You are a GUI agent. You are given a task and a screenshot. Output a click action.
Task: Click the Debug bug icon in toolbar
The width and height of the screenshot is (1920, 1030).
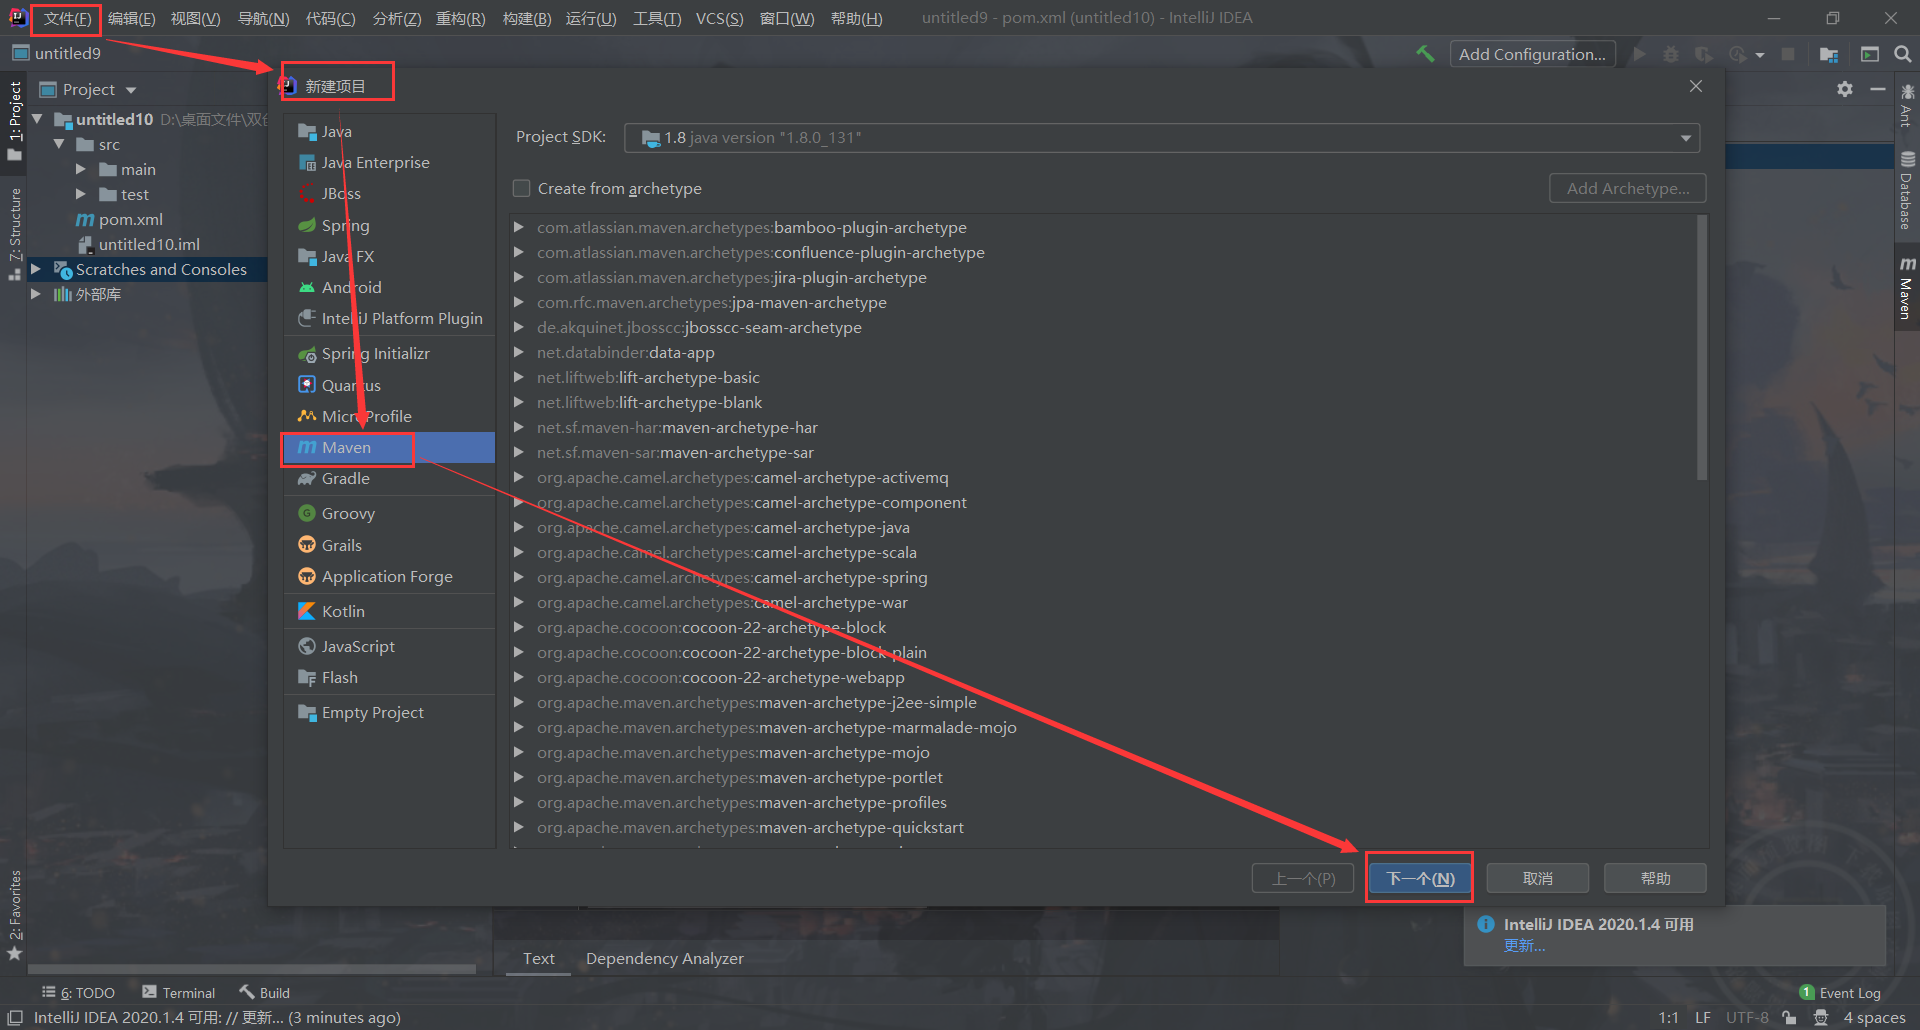(x=1671, y=54)
